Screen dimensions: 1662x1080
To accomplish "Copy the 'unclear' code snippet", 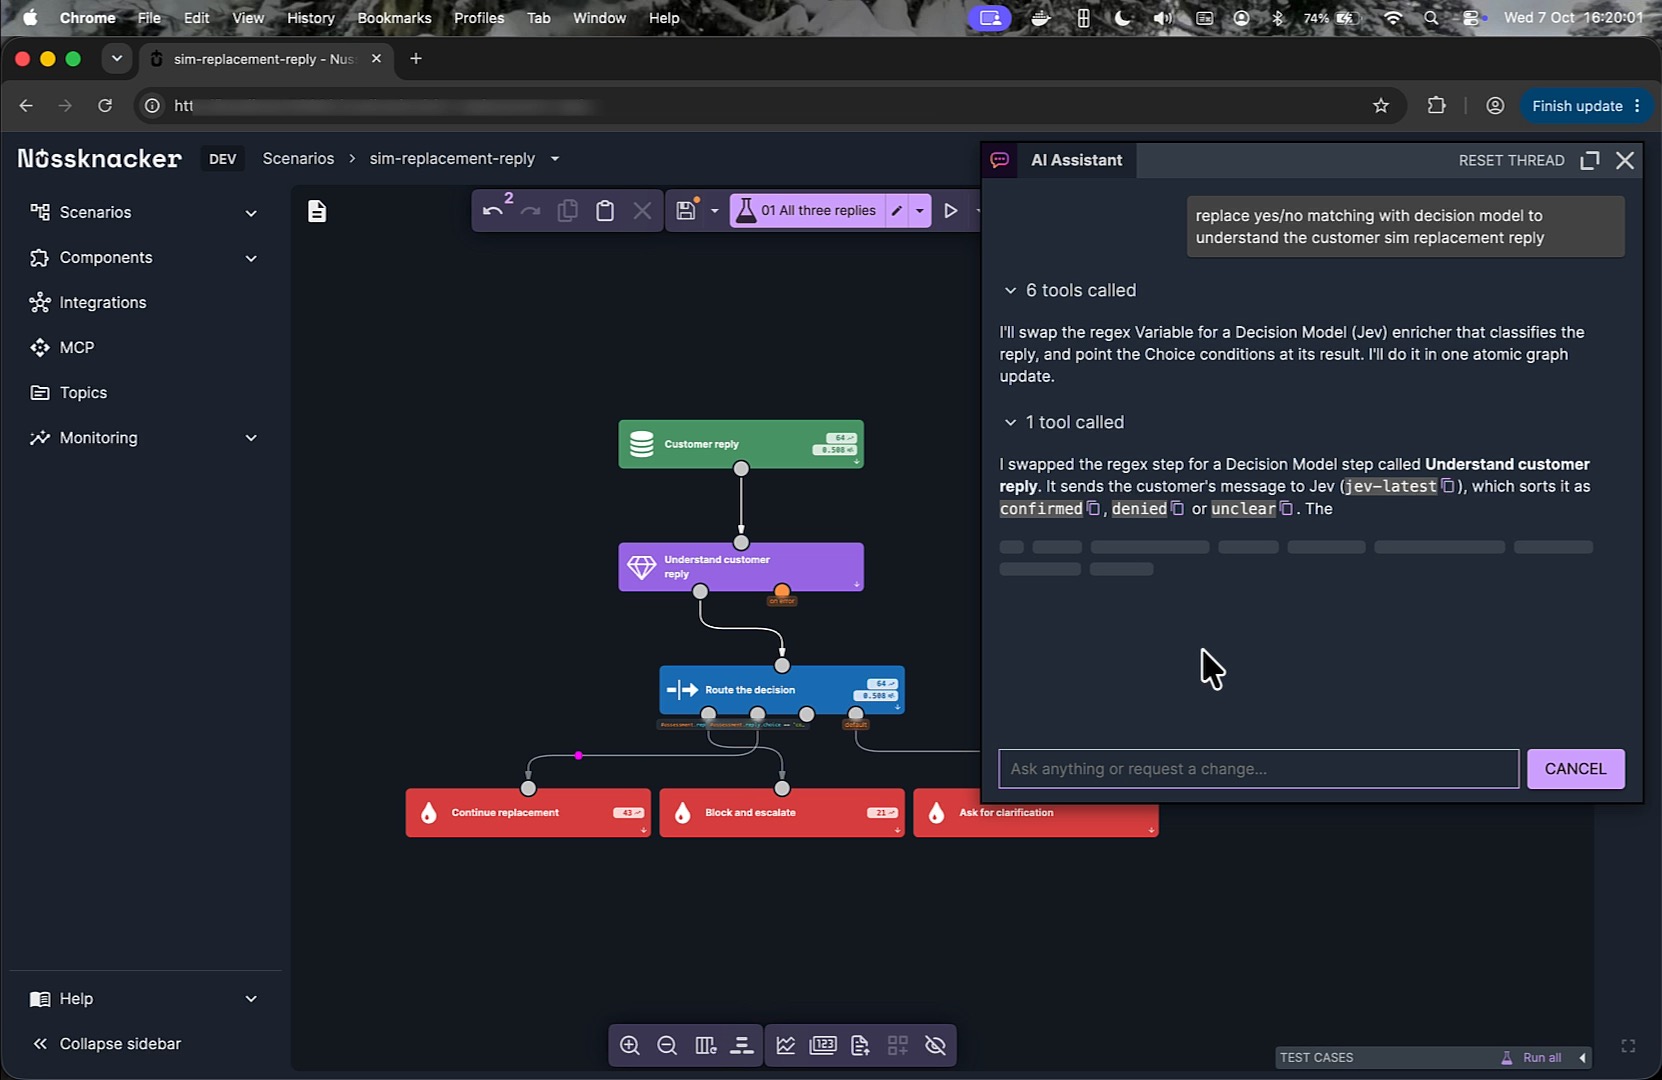I will 1286,508.
